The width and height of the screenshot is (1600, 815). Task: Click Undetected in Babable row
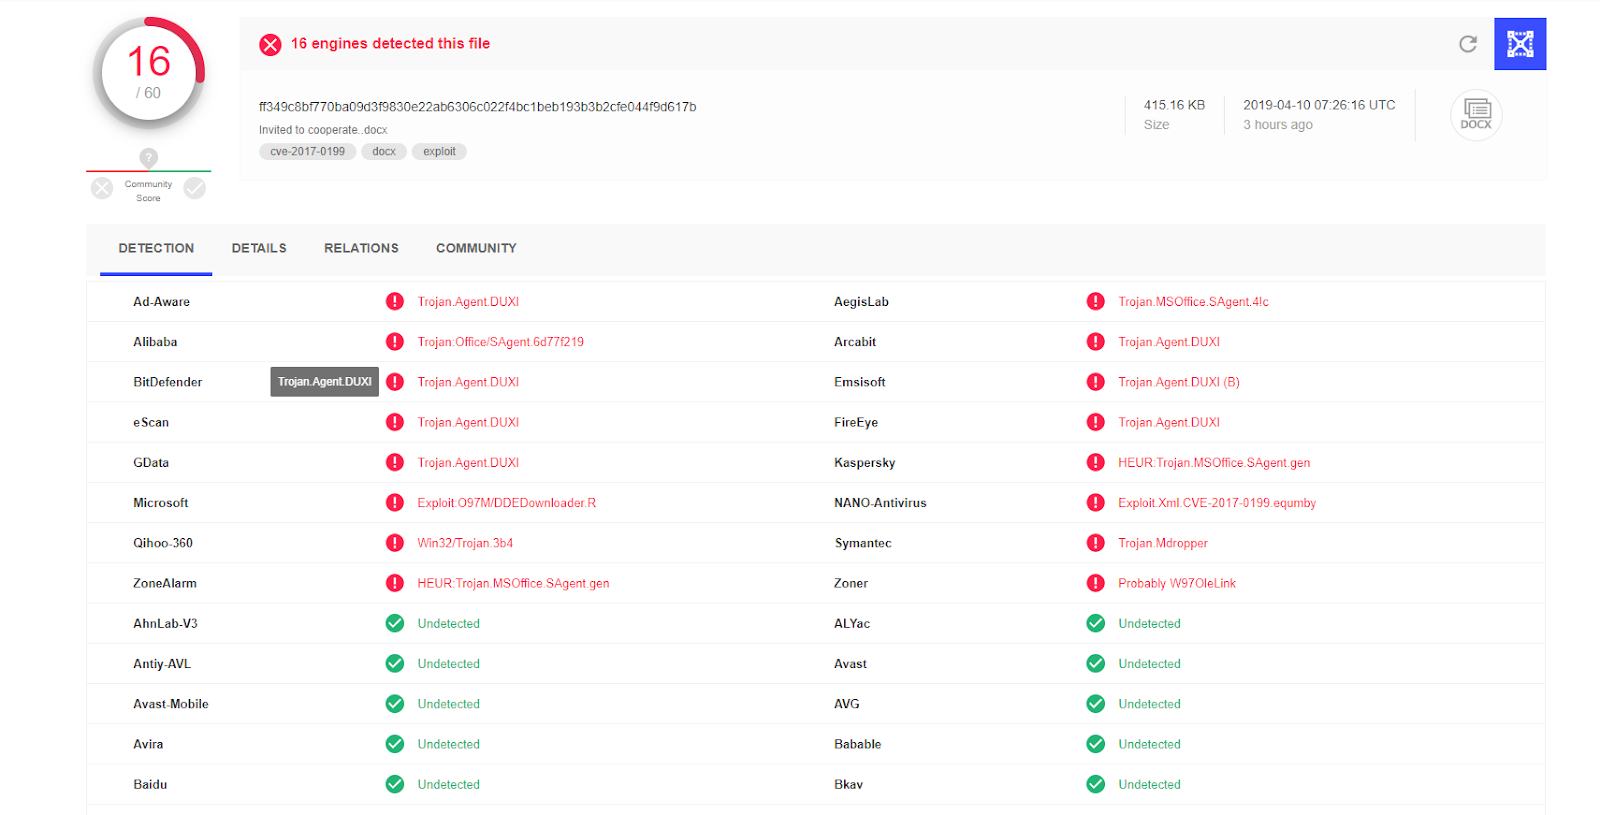[x=1149, y=744]
